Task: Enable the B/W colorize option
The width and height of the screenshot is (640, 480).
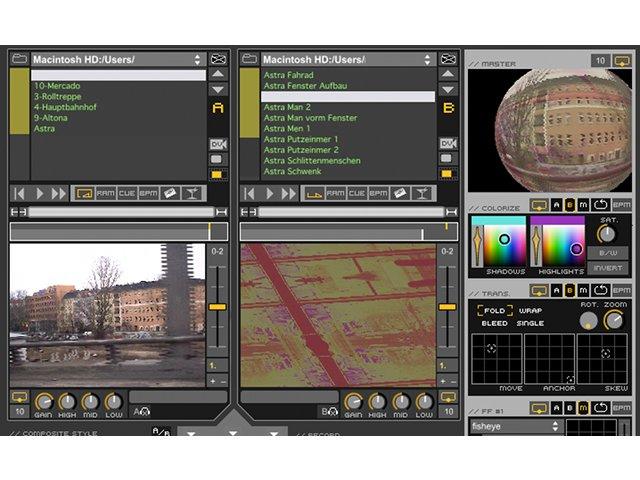Action: click(x=608, y=253)
